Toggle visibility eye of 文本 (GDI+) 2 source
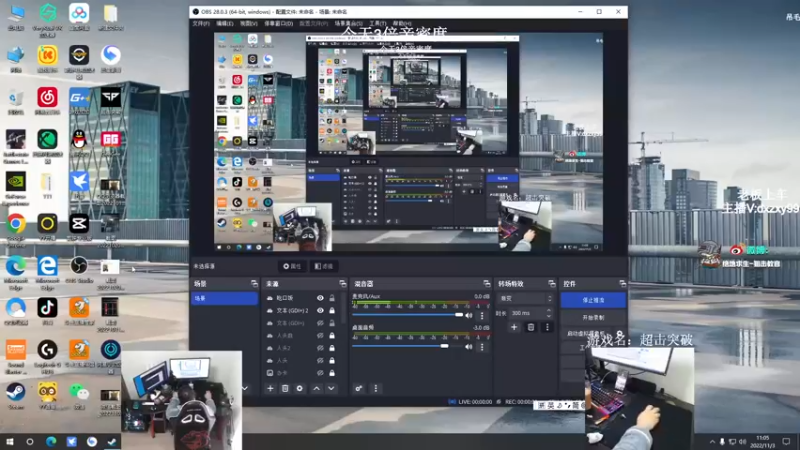 tap(320, 310)
